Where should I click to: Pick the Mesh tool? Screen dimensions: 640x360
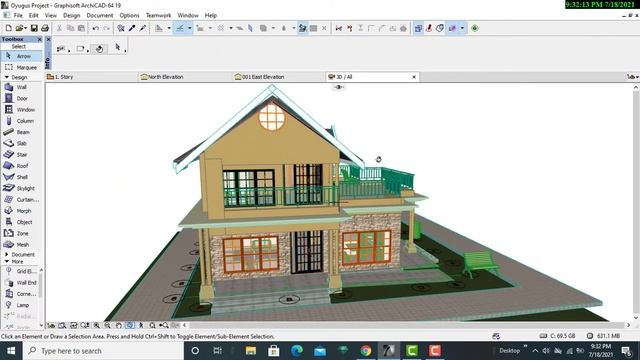pyautogui.click(x=22, y=244)
